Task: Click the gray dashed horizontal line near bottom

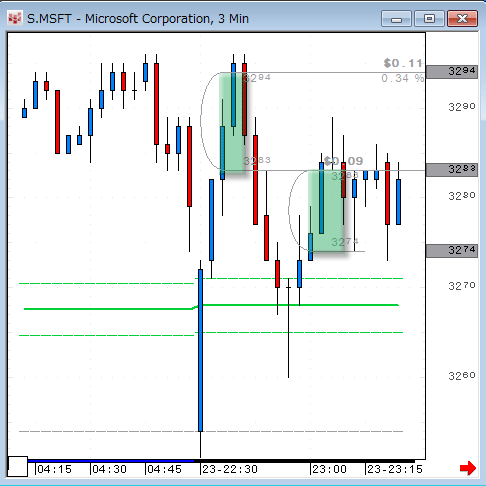Action: (211, 431)
